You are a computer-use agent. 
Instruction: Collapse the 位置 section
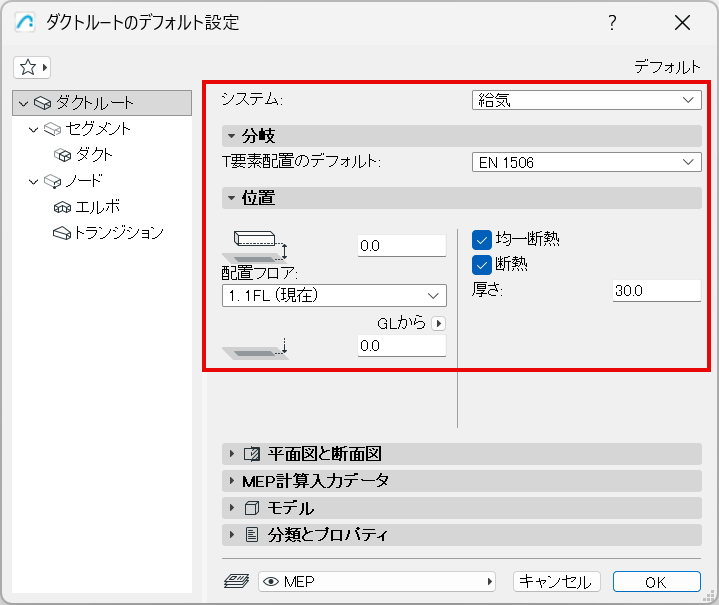click(232, 198)
